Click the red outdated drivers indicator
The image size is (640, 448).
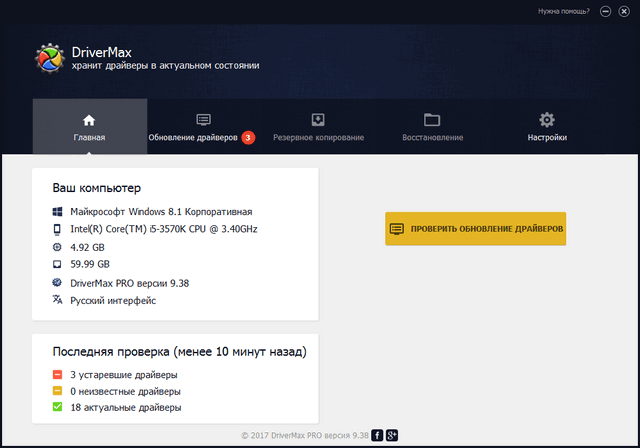tap(57, 375)
